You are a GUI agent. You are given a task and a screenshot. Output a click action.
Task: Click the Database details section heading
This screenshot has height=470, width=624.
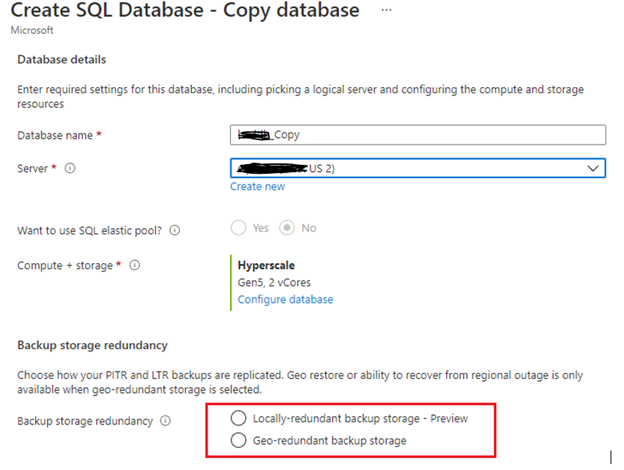pyautogui.click(x=62, y=60)
